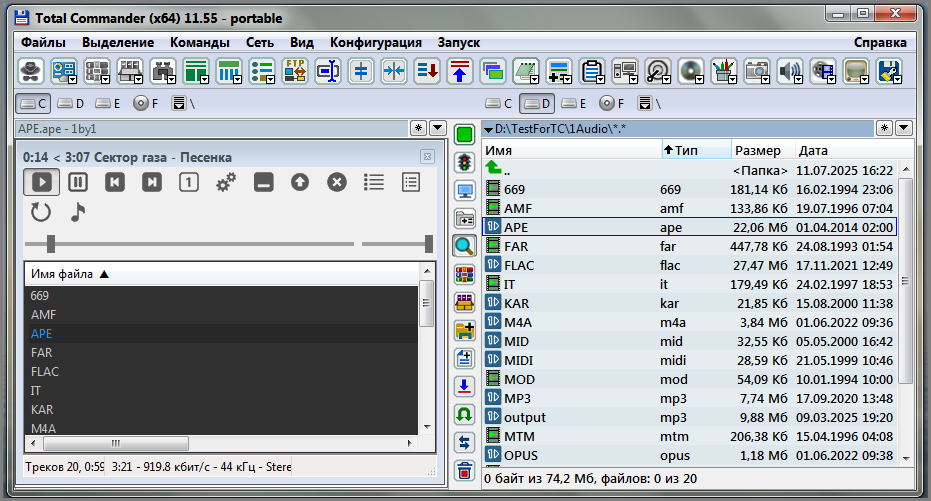This screenshot has height=501, width=931.
Task: Click the floppy disk with key toolbar icon
Action: [x=889, y=72]
